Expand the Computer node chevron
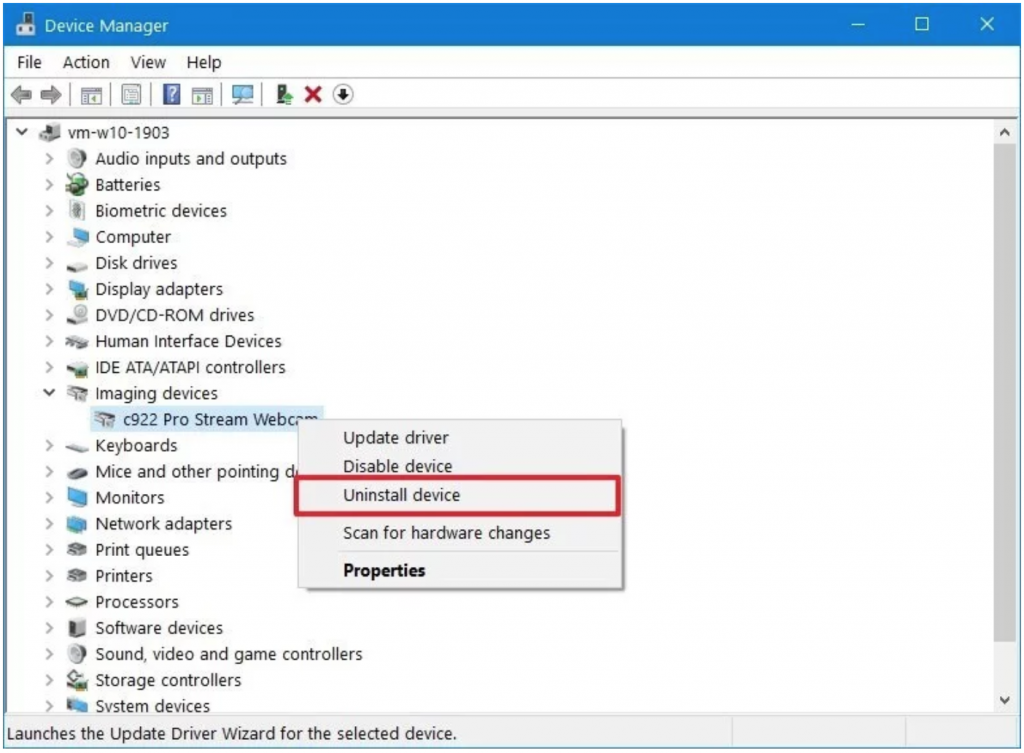This screenshot has height=753, width=1024. click(49, 236)
